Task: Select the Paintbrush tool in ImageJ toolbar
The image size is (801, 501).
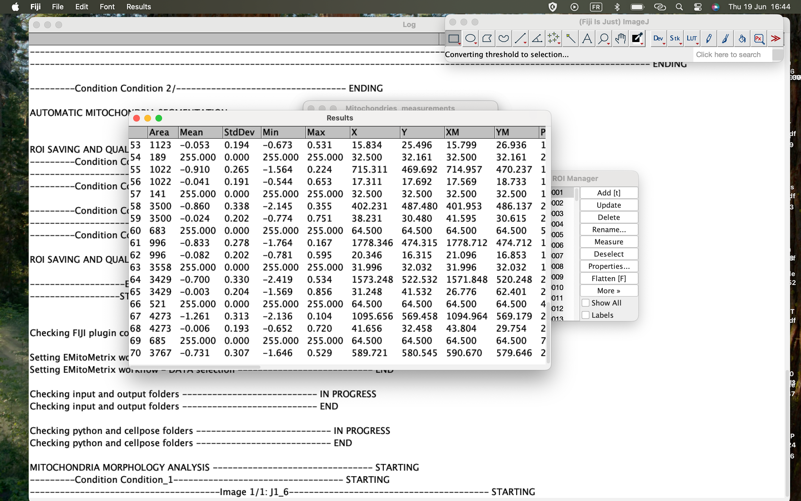Action: point(725,38)
